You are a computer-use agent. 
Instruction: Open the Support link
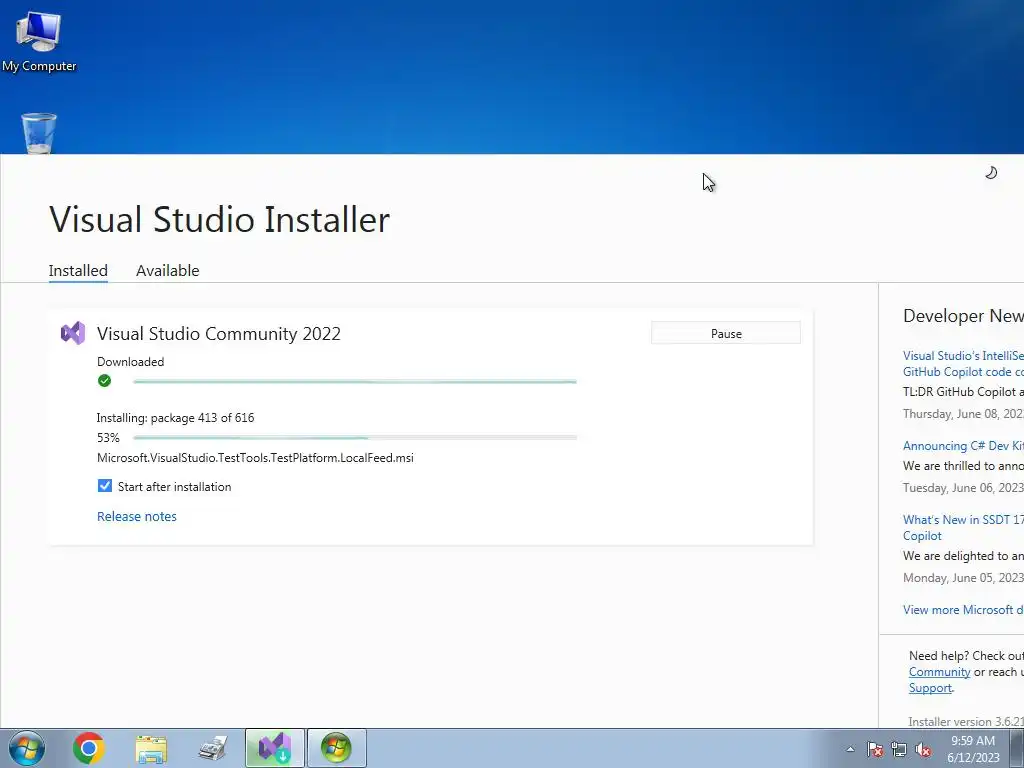tap(930, 688)
